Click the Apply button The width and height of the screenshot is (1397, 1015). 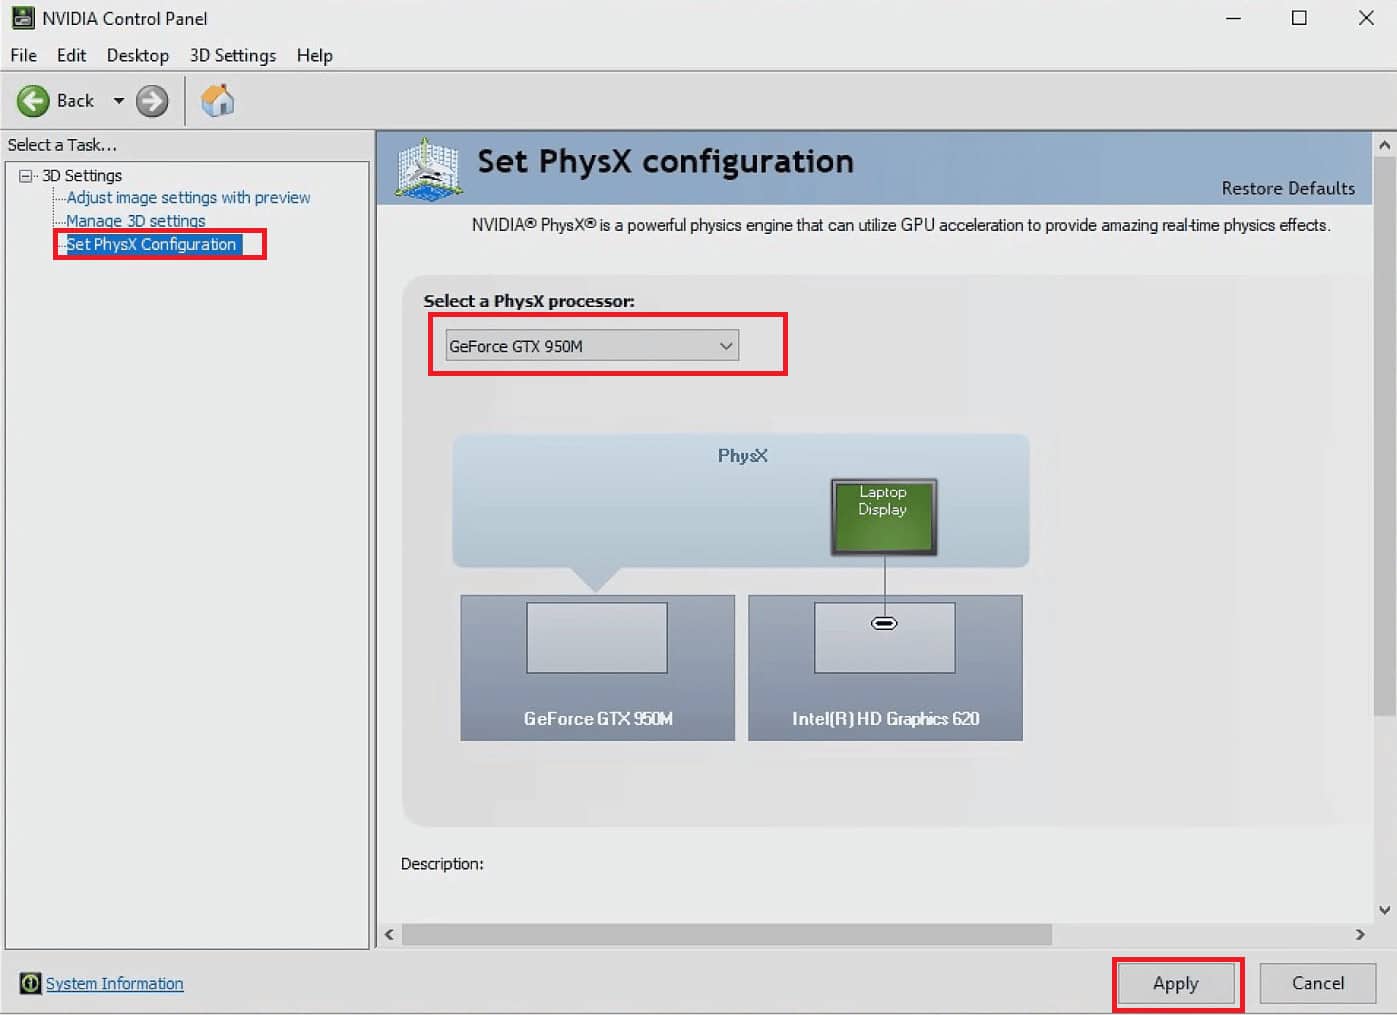pos(1176,983)
